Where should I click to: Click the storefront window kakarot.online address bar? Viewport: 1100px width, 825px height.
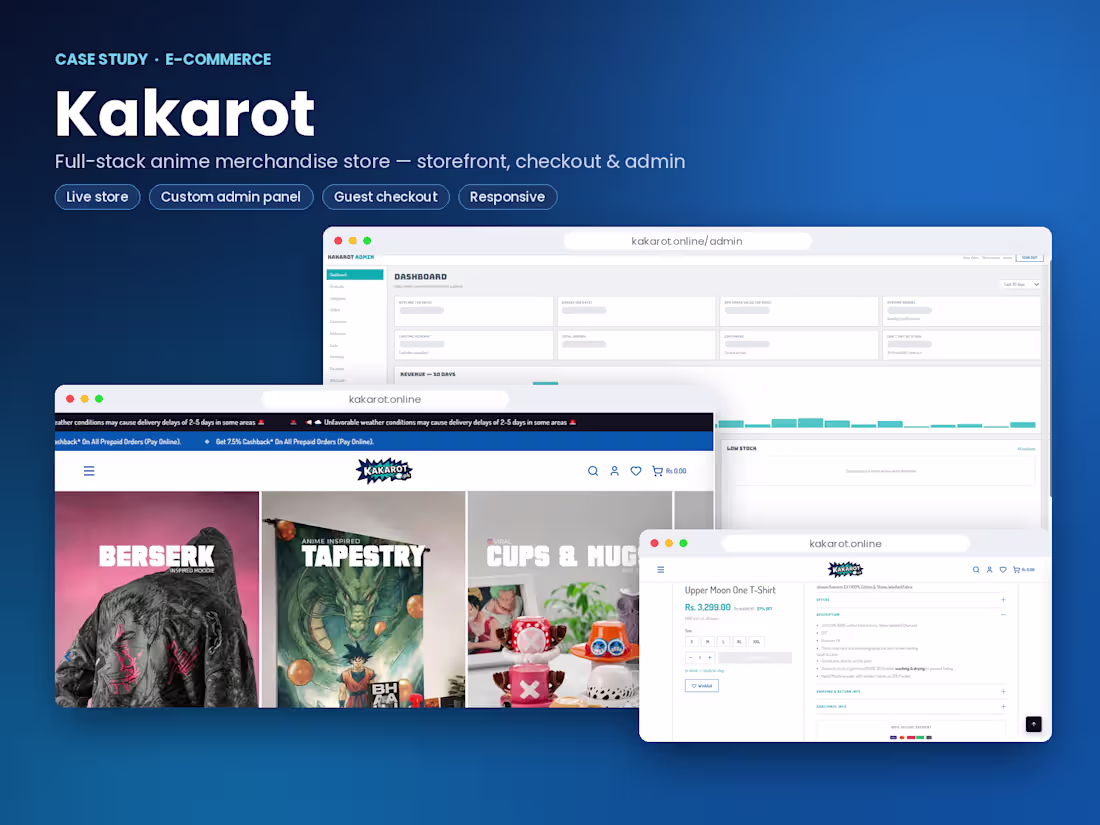pos(385,399)
